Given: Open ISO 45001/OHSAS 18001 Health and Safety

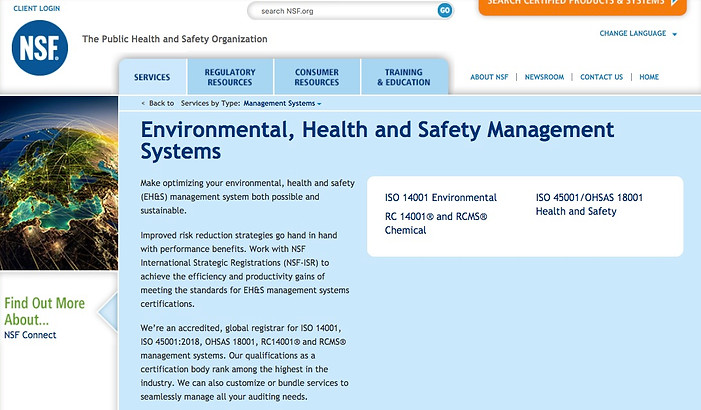Looking at the screenshot, I should coord(589,204).
